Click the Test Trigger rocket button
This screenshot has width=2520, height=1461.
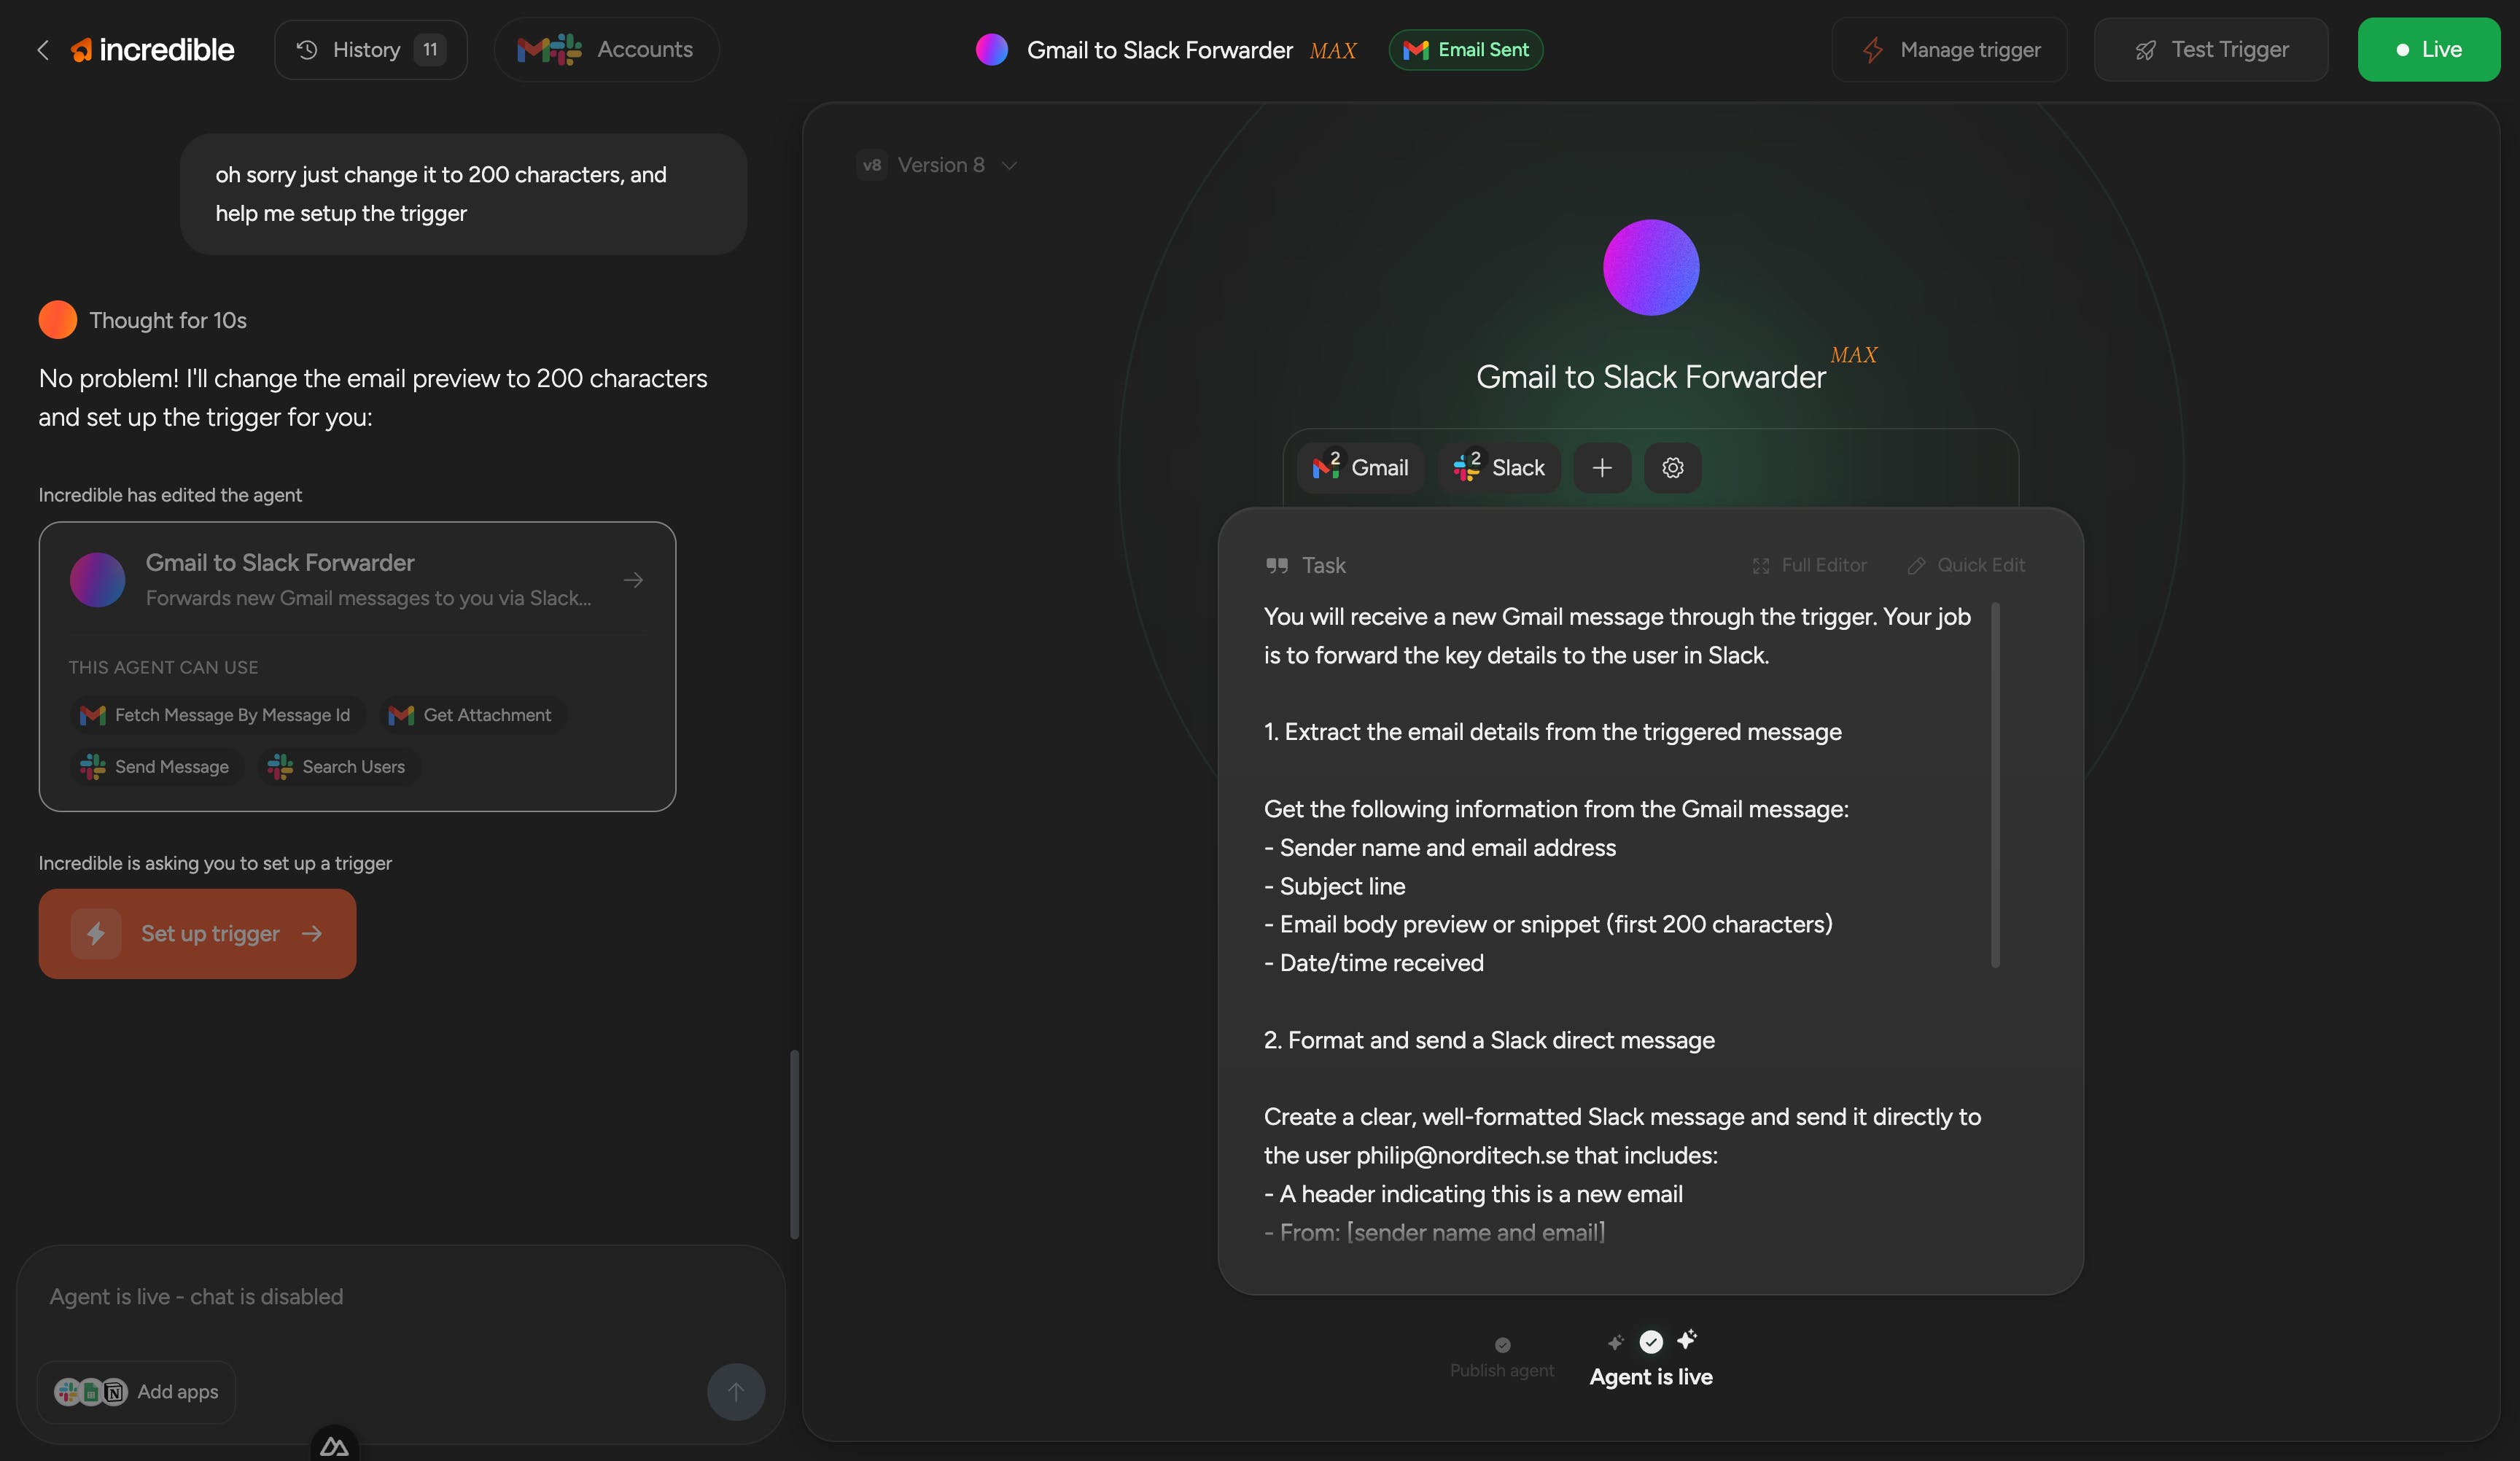click(x=2210, y=50)
